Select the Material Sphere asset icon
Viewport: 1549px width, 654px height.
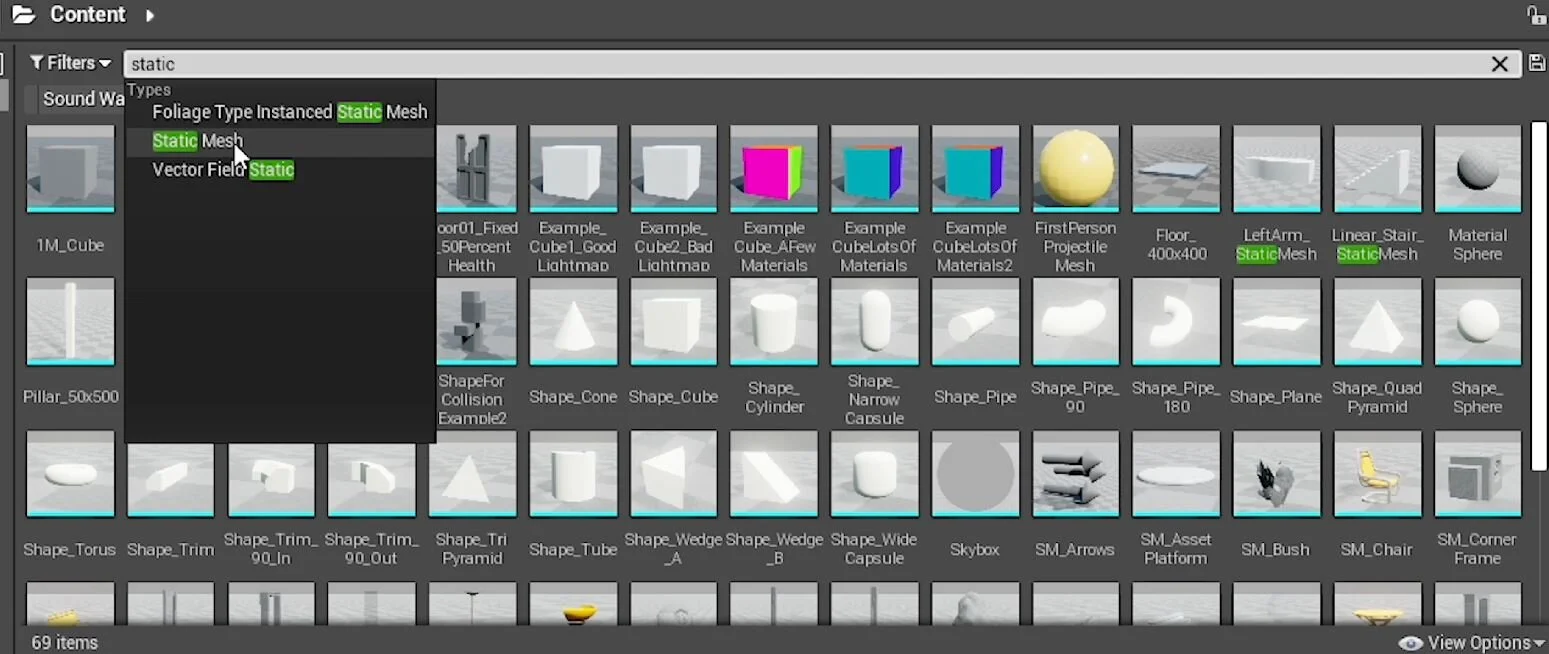(x=1477, y=168)
